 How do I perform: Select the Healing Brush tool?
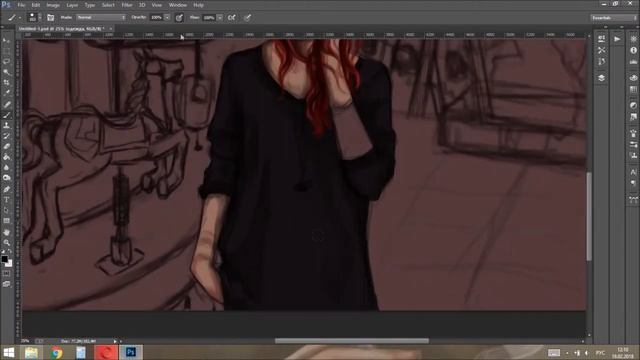(x=7, y=104)
